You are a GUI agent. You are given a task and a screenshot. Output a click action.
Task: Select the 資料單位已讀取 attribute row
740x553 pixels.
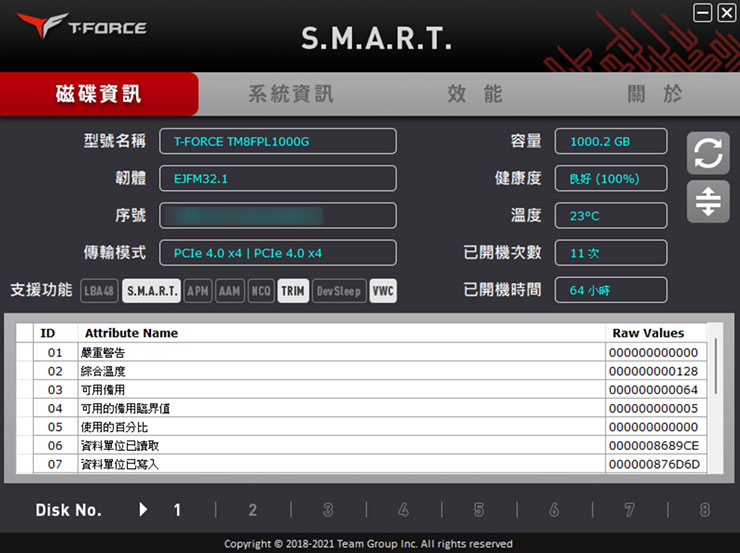point(362,445)
